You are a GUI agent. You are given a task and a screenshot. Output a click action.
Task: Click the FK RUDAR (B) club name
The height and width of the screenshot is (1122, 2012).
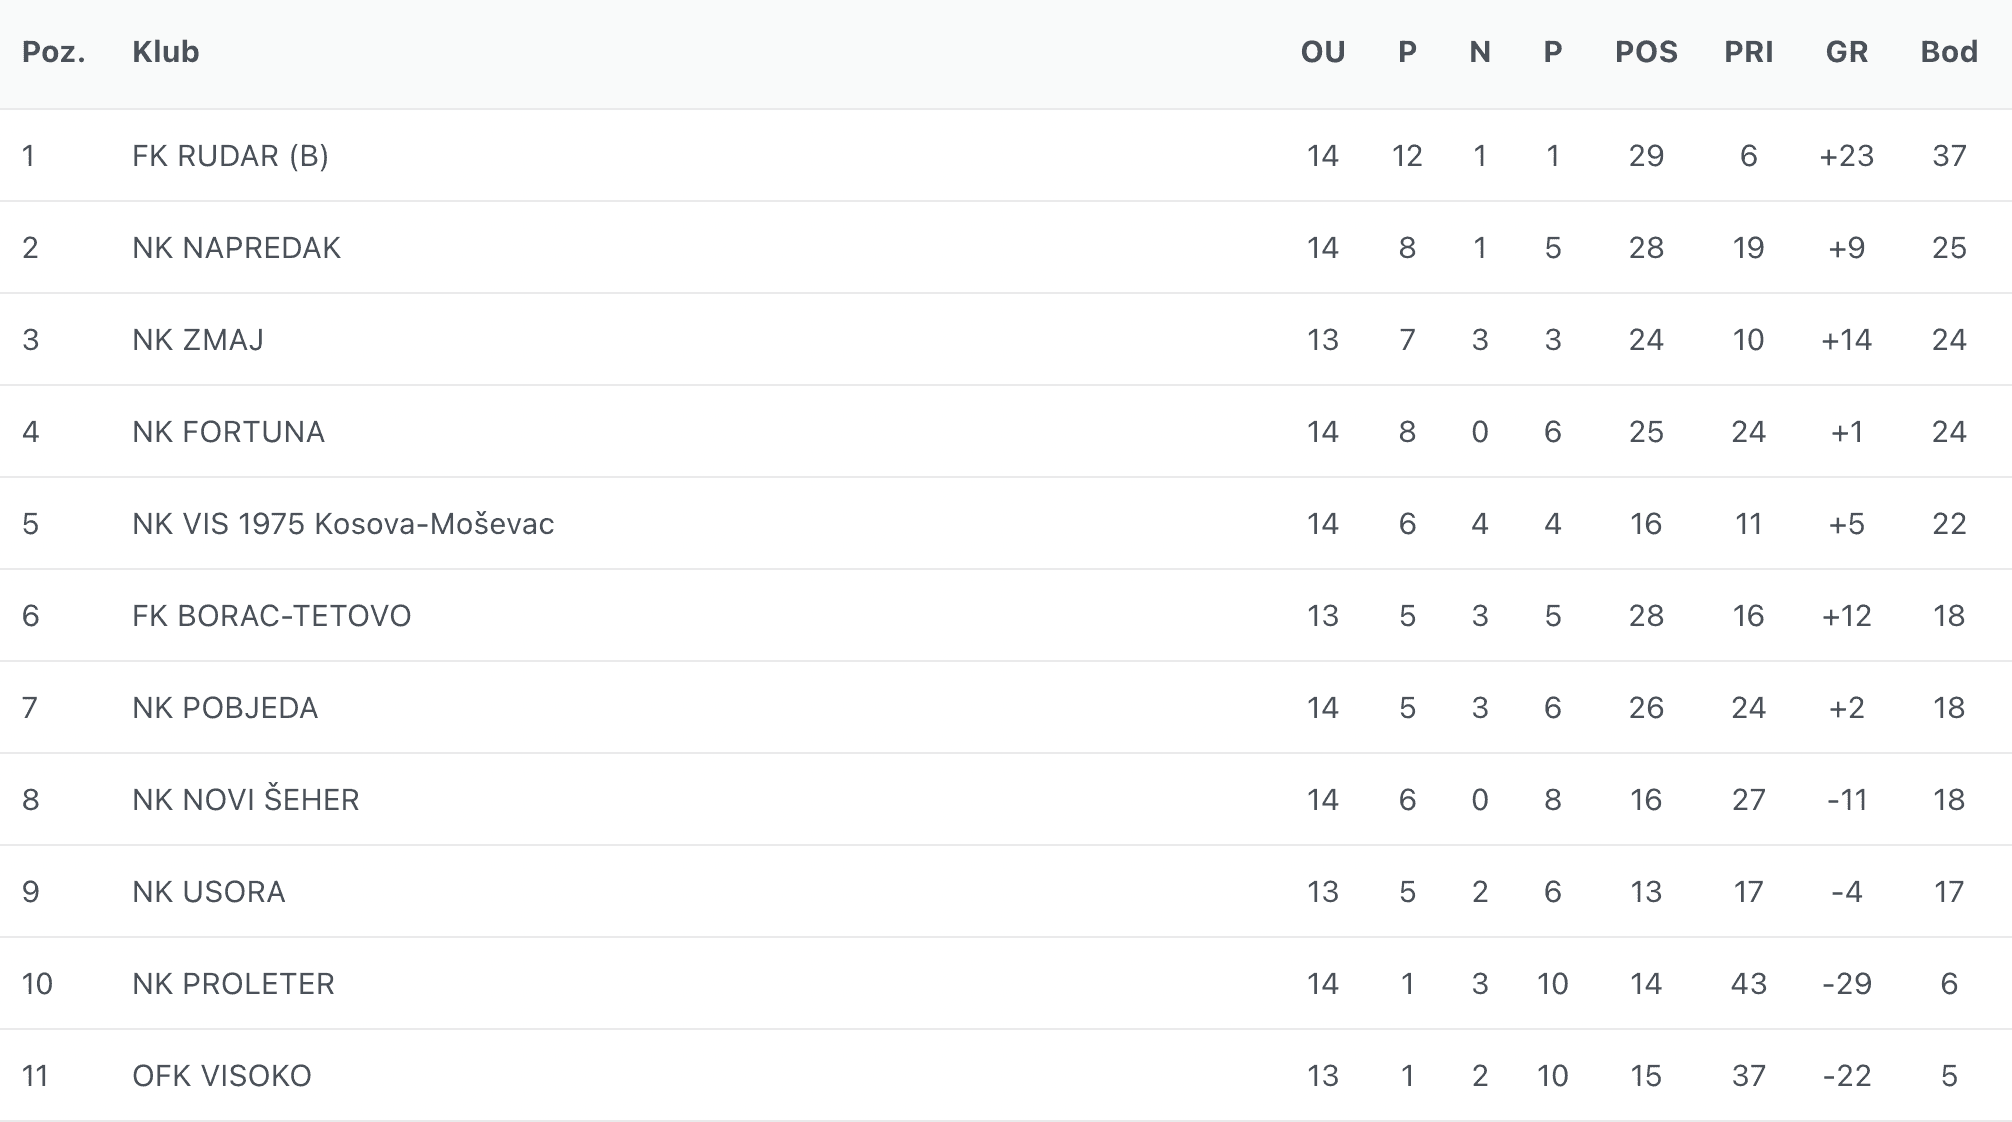(x=230, y=156)
